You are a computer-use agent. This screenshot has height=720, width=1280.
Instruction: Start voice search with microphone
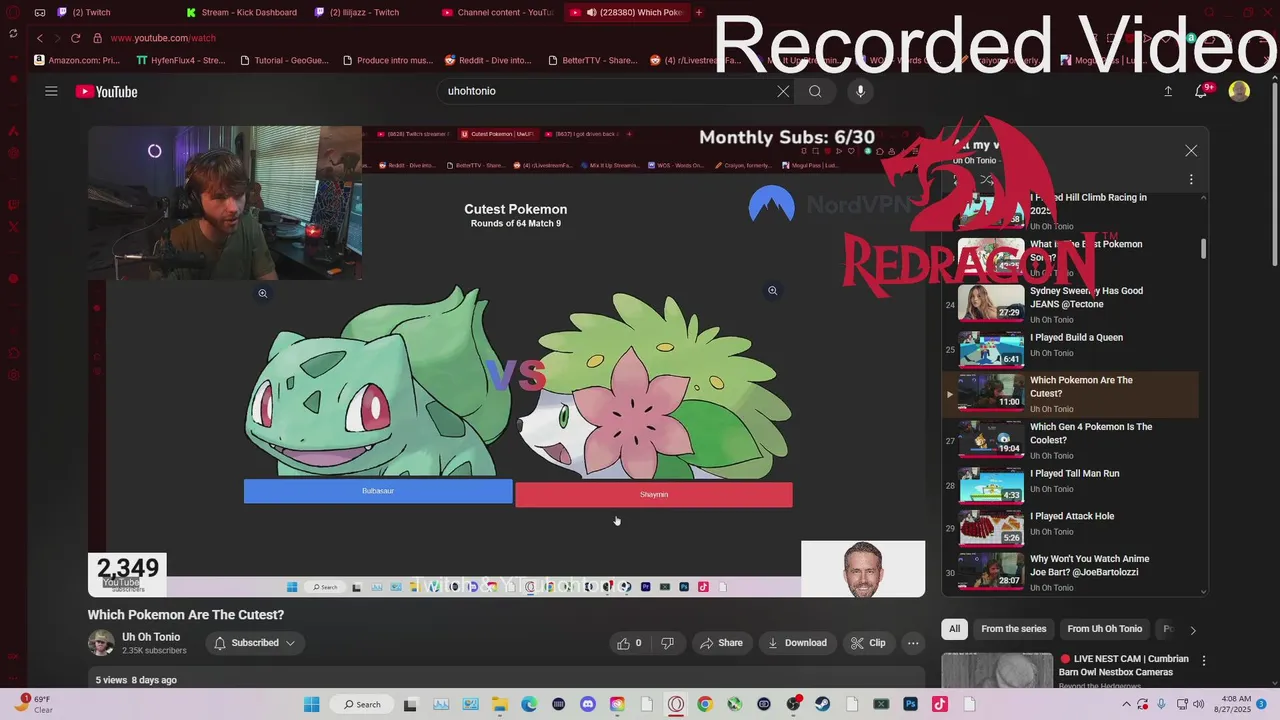(860, 91)
